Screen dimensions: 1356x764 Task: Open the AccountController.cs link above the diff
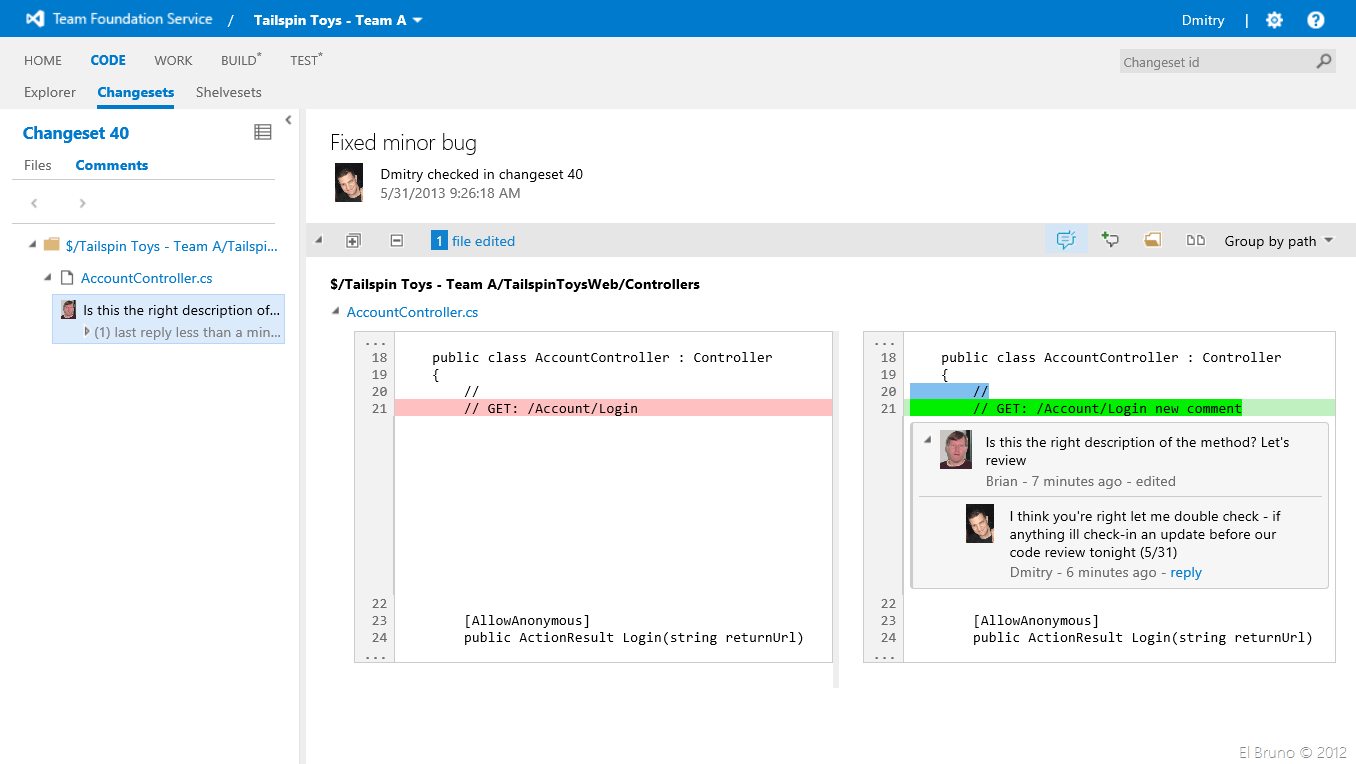tap(412, 312)
